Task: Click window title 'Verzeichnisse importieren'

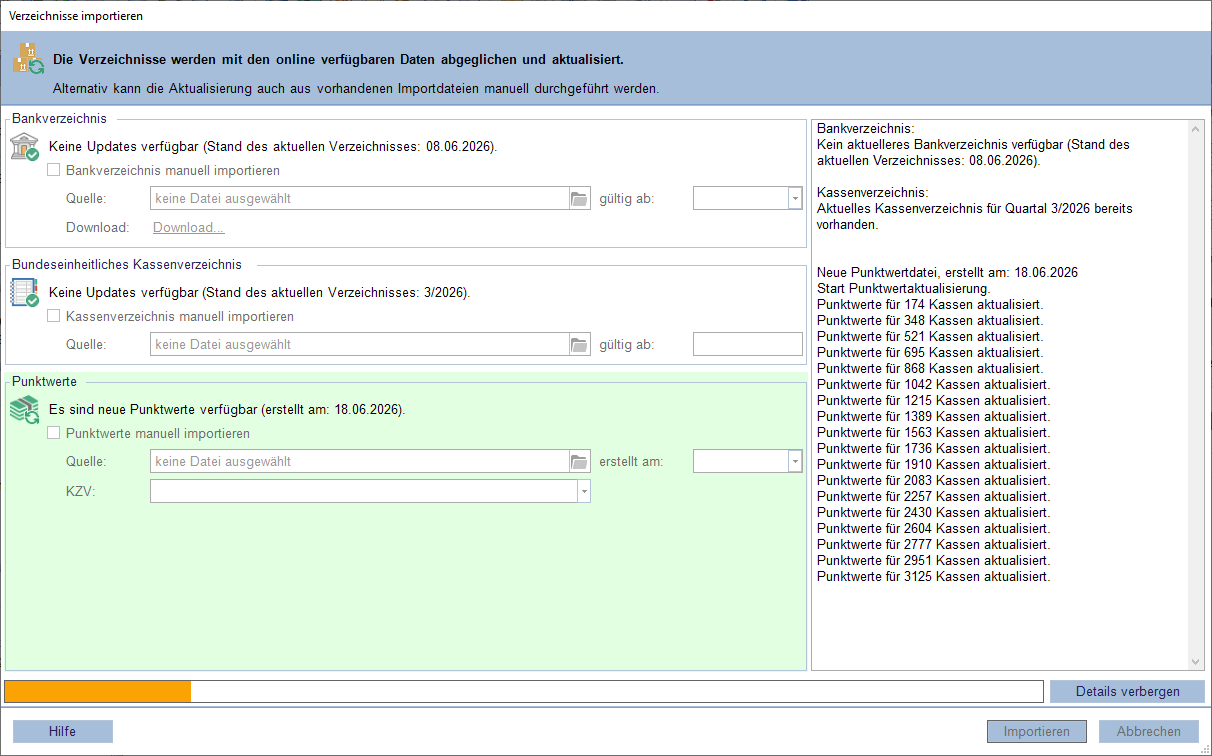Action: click(x=76, y=16)
